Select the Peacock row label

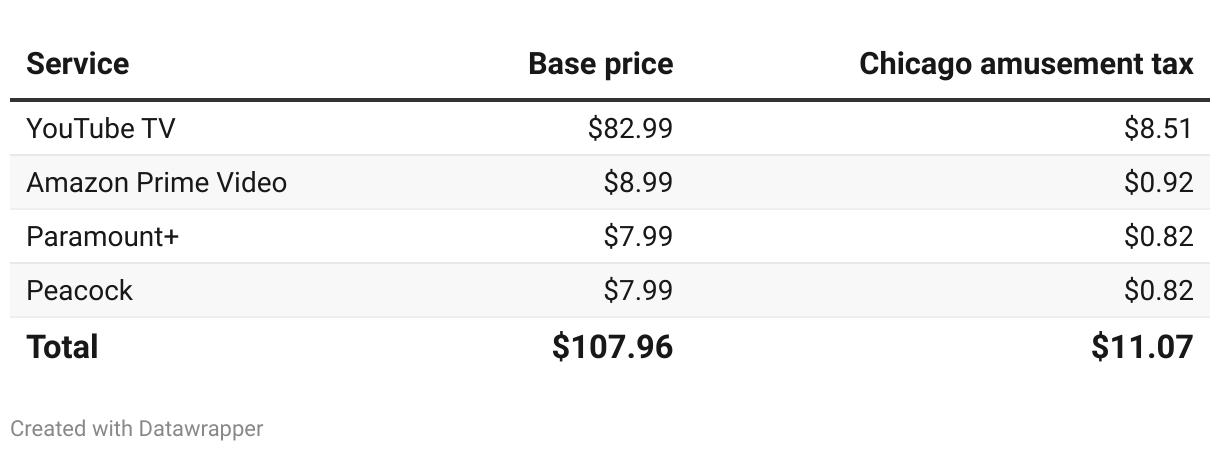(79, 290)
